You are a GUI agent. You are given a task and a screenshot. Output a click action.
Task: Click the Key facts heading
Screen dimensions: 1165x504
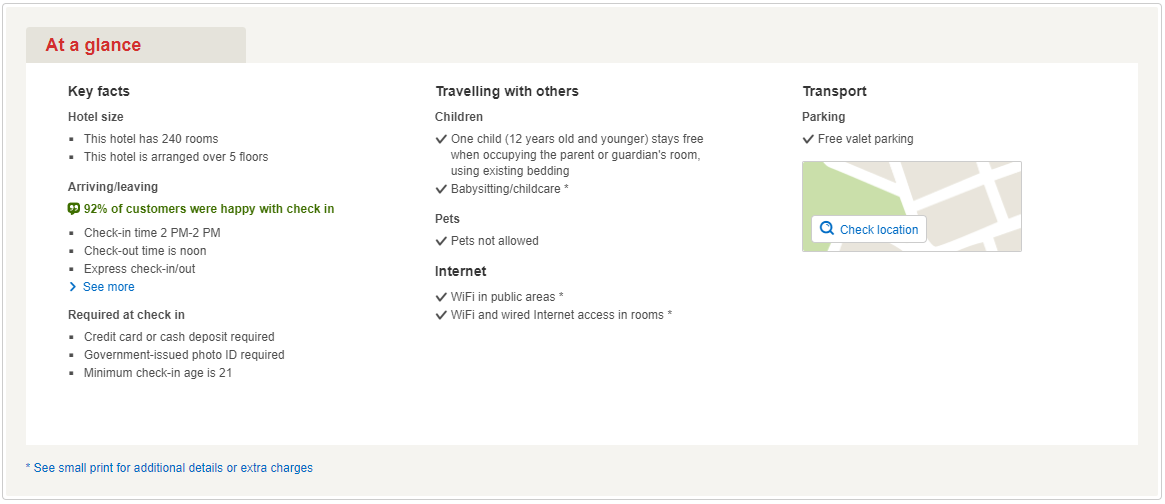(99, 91)
